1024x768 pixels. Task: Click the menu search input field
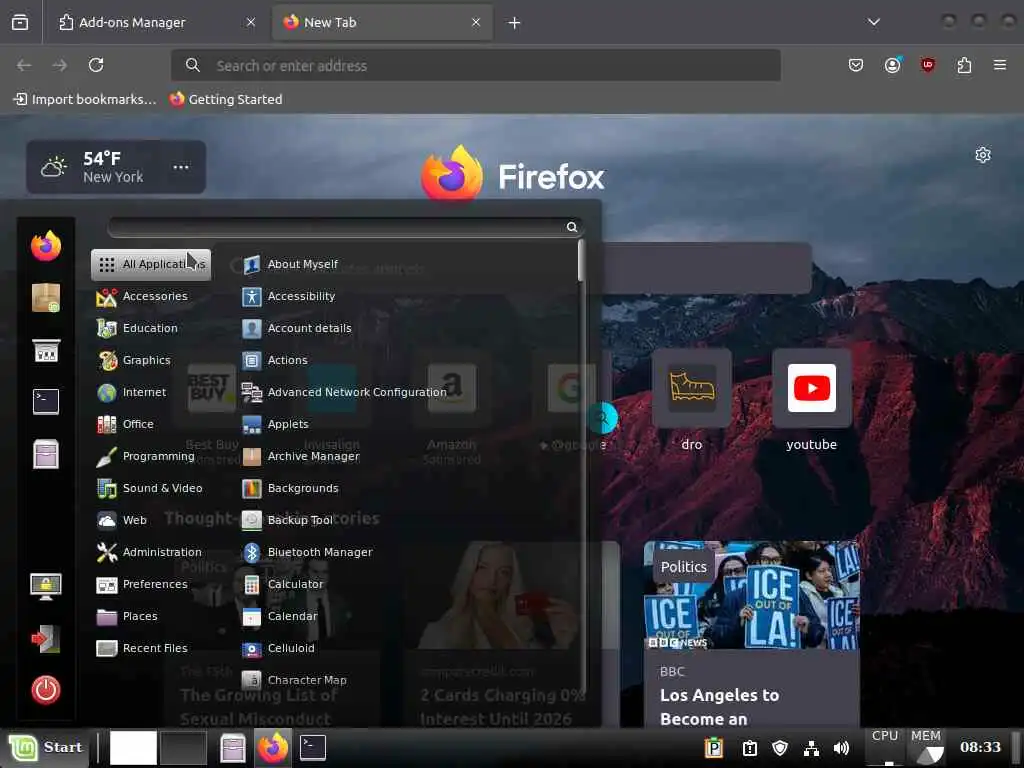coord(345,227)
